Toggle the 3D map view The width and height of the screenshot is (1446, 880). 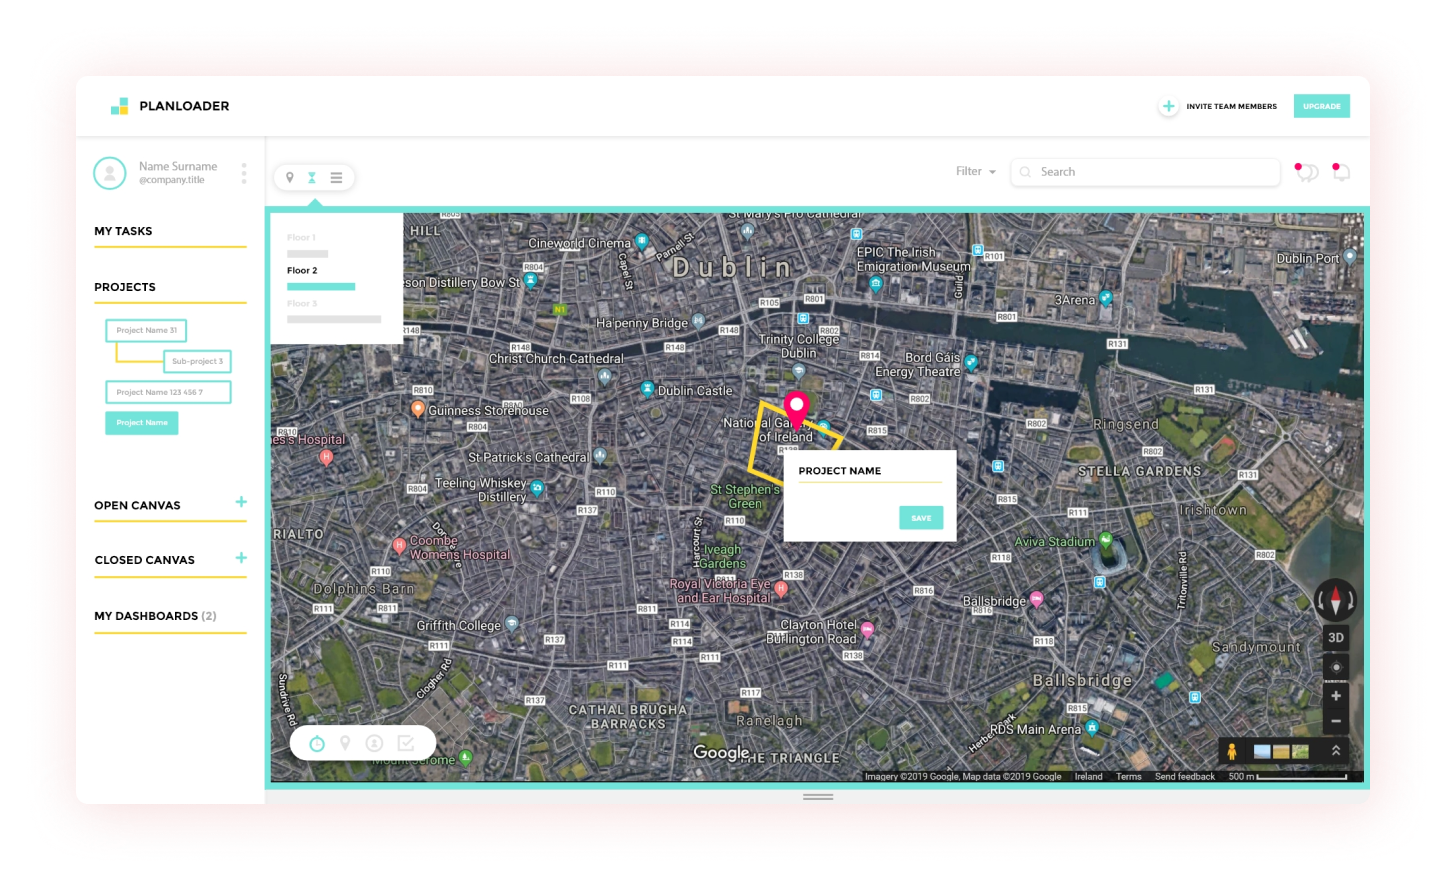click(1336, 638)
